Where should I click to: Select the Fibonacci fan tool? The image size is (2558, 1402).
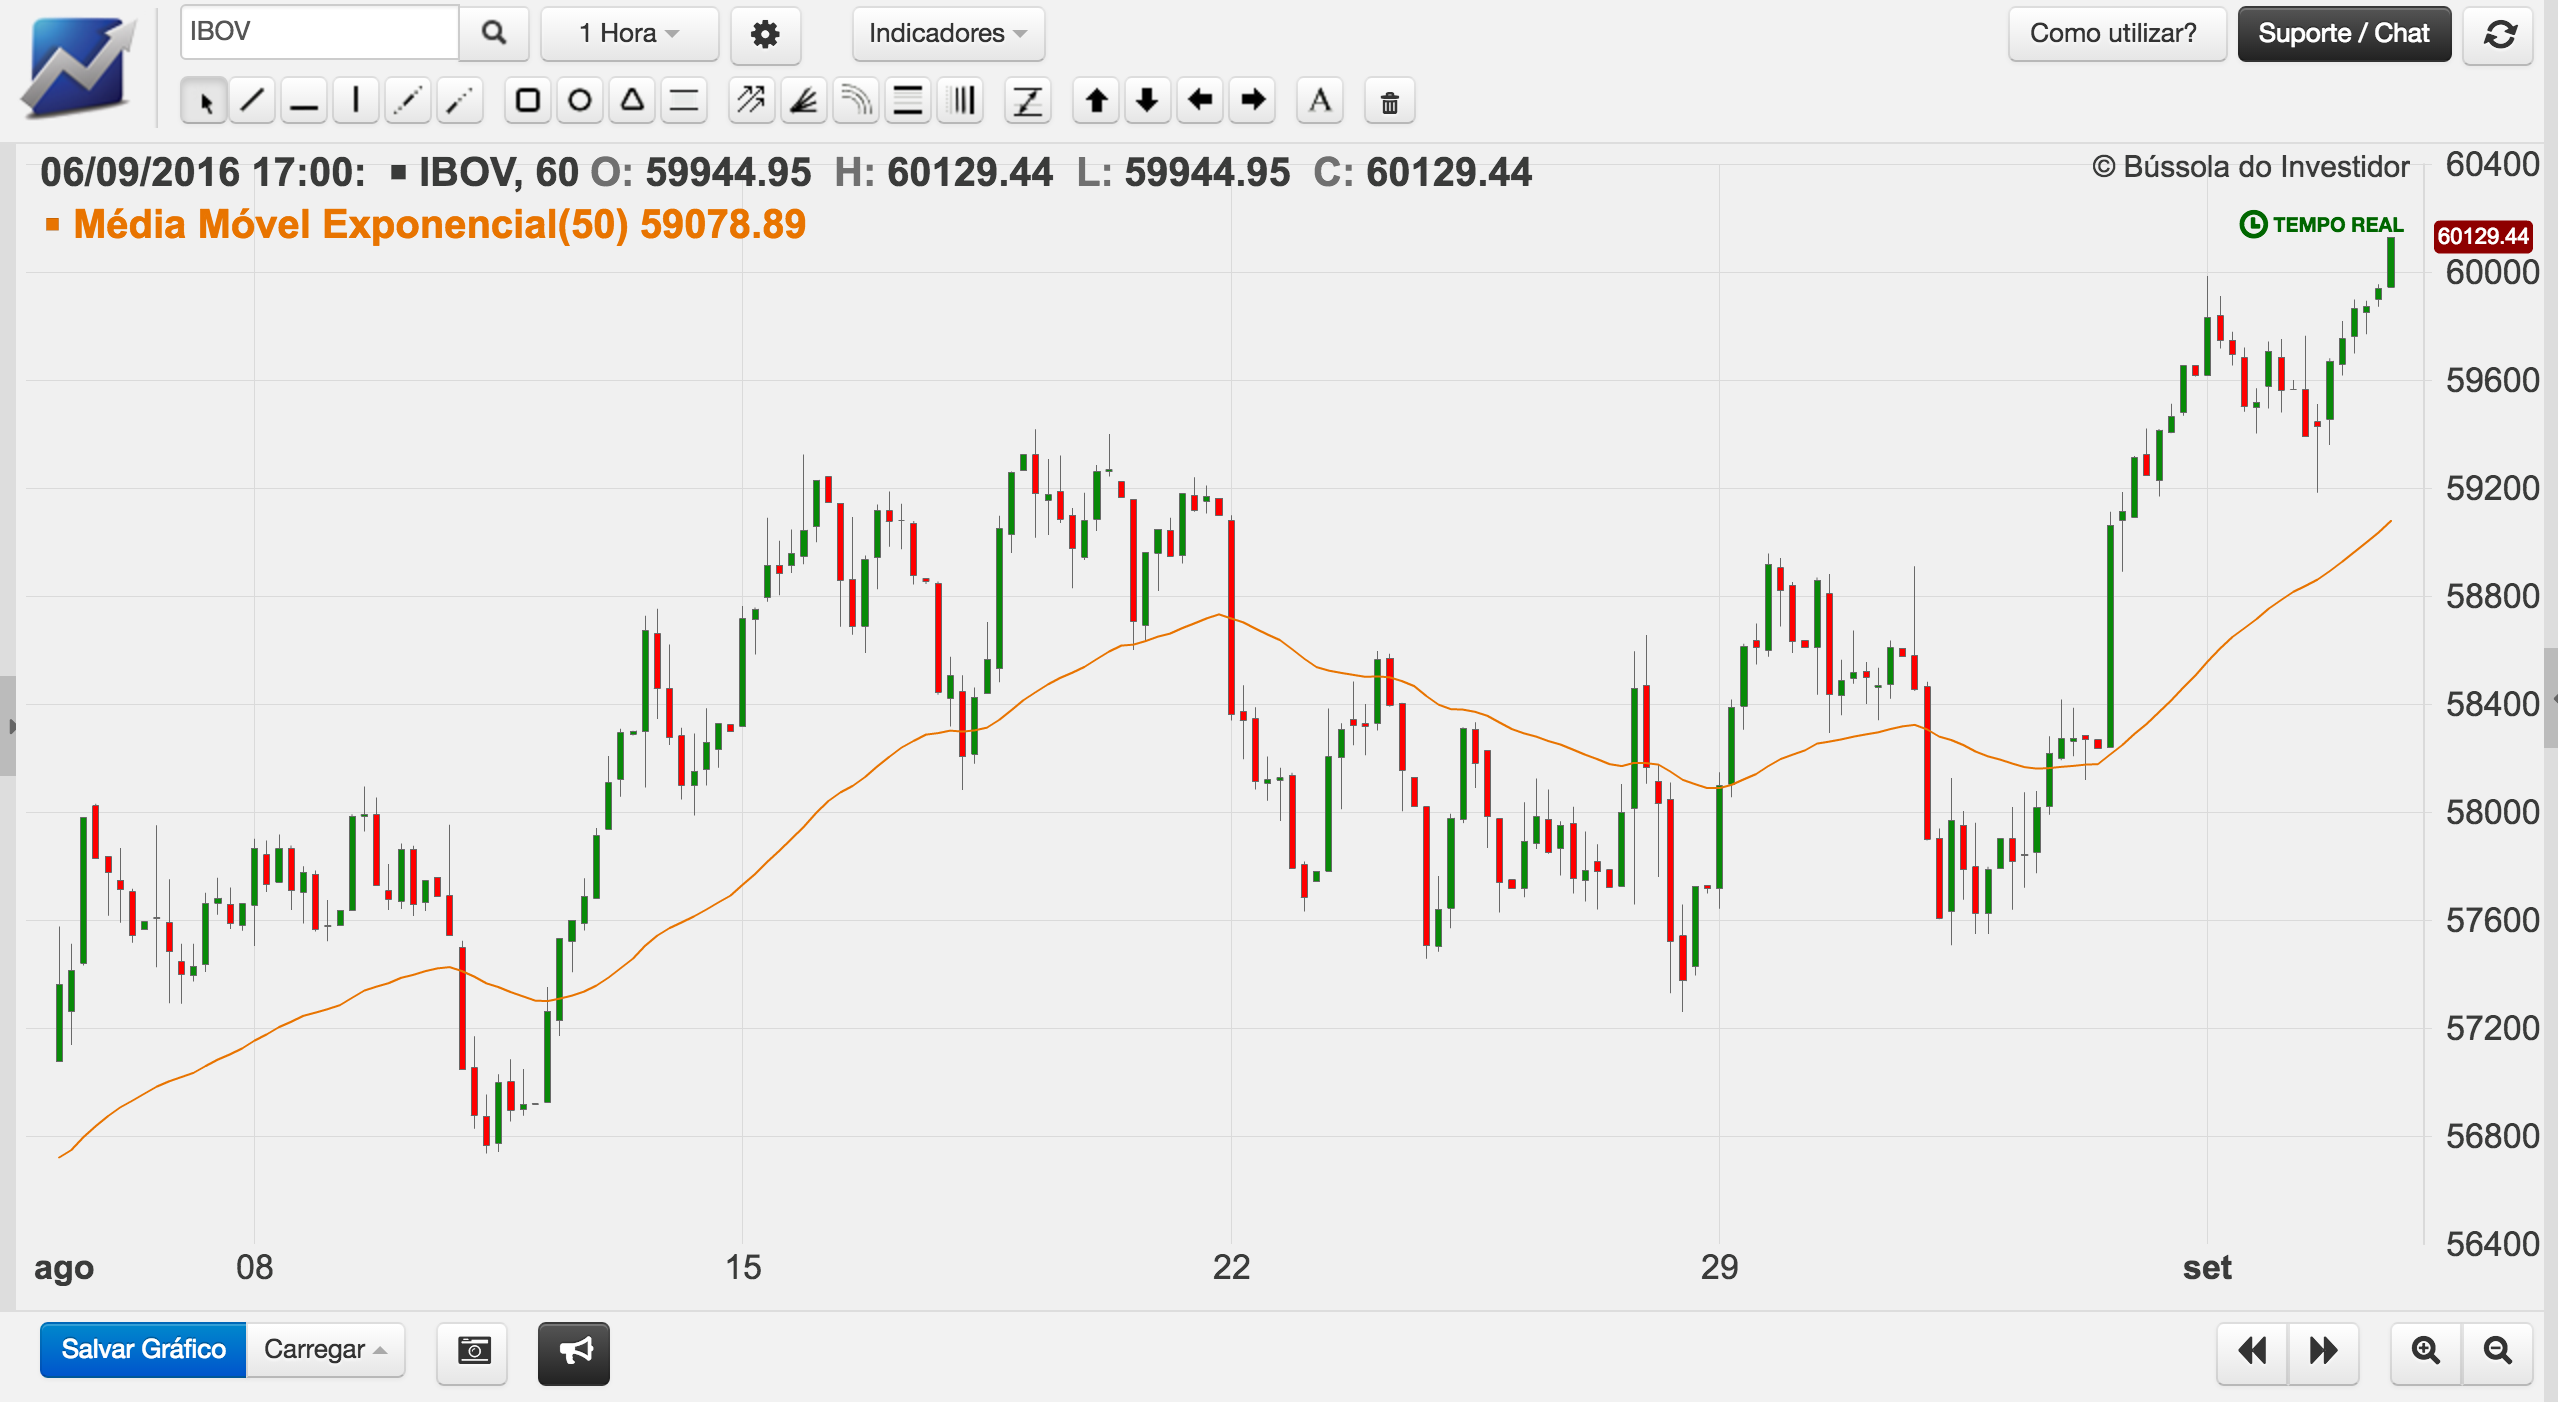(804, 101)
